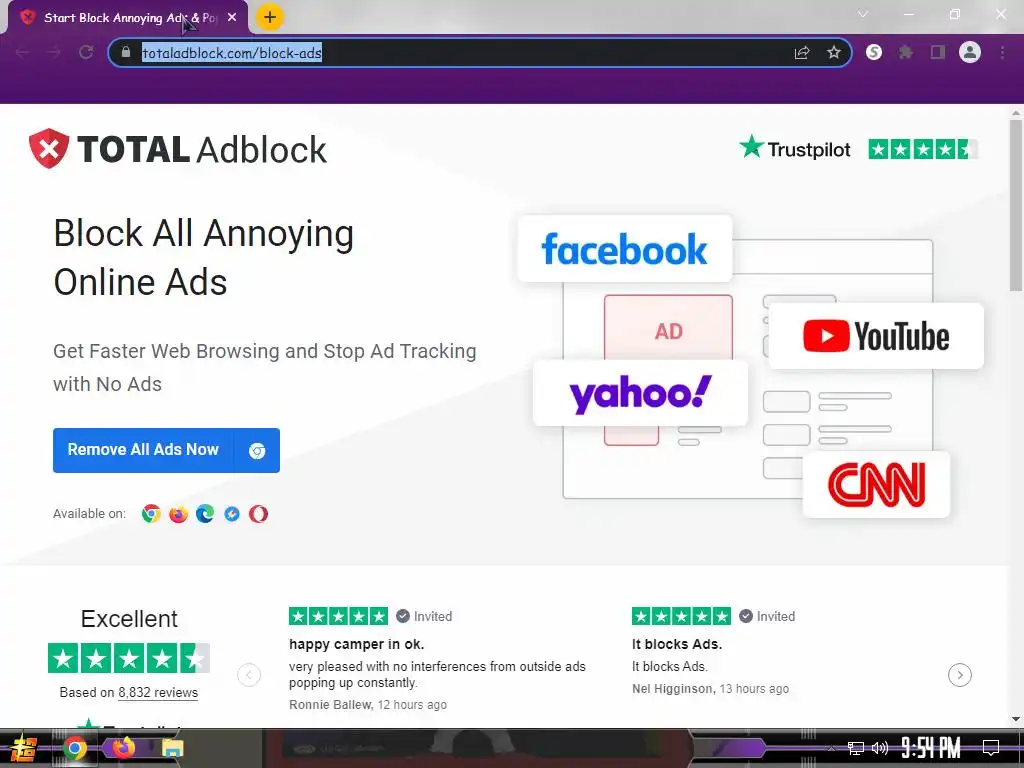Viewport: 1024px width, 768px height.
Task: Open Firefox from the taskbar
Action: coord(123,747)
